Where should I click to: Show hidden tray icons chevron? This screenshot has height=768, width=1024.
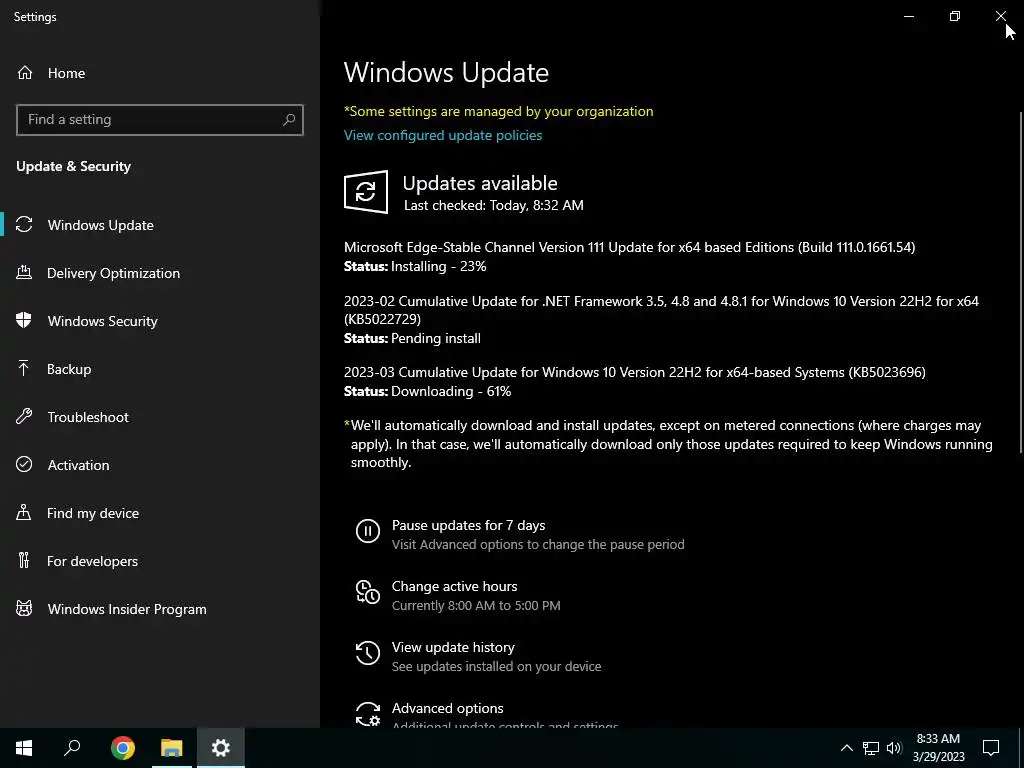(846, 748)
